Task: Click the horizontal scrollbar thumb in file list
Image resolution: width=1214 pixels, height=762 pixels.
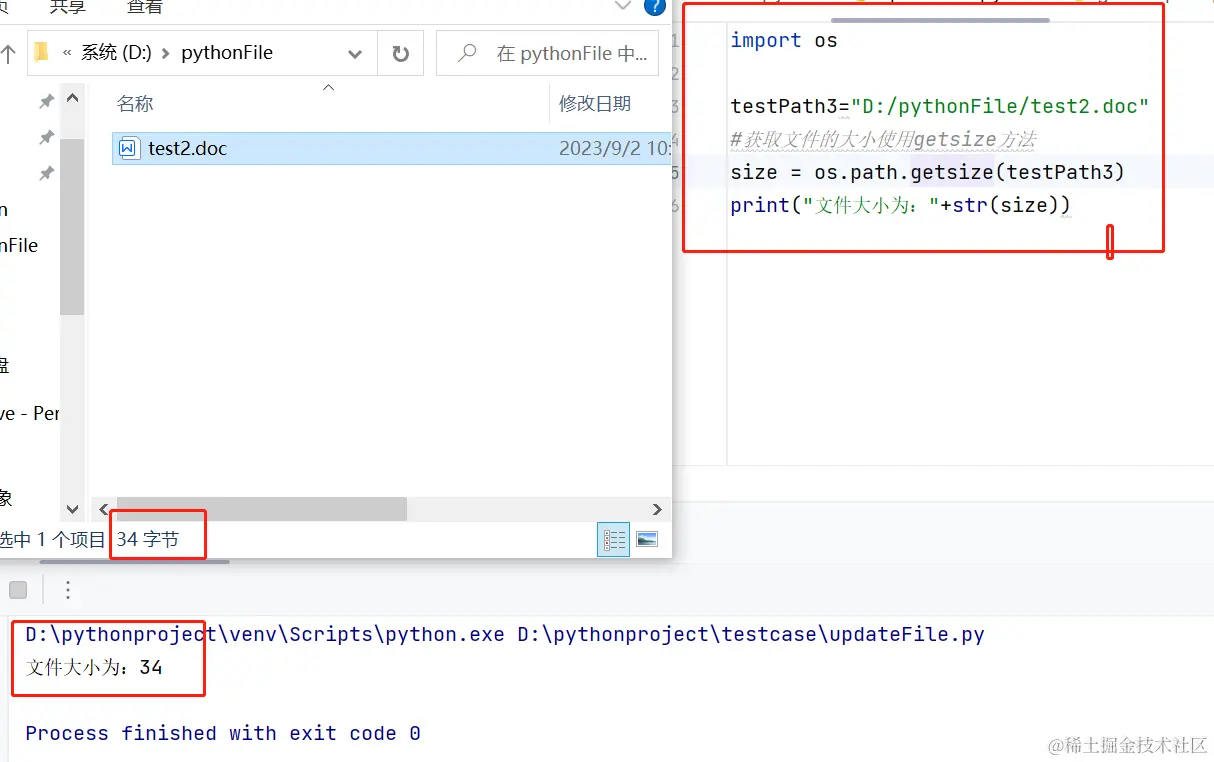Action: point(261,509)
